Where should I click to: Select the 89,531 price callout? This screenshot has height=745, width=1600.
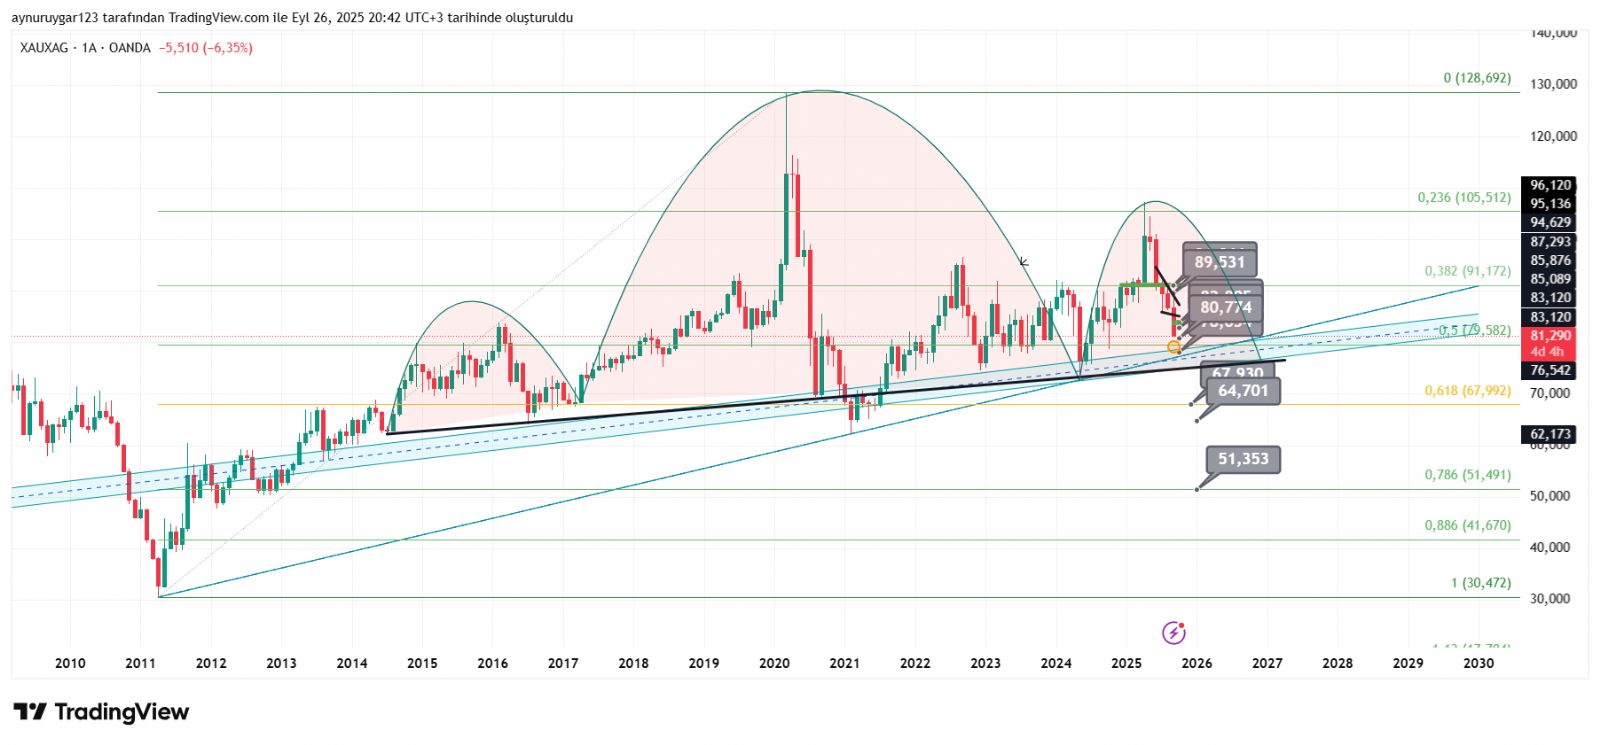tap(1219, 263)
